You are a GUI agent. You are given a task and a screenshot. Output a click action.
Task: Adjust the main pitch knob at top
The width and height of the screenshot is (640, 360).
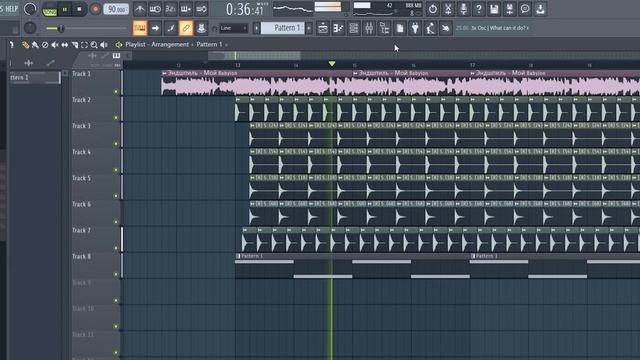[x=30, y=9]
